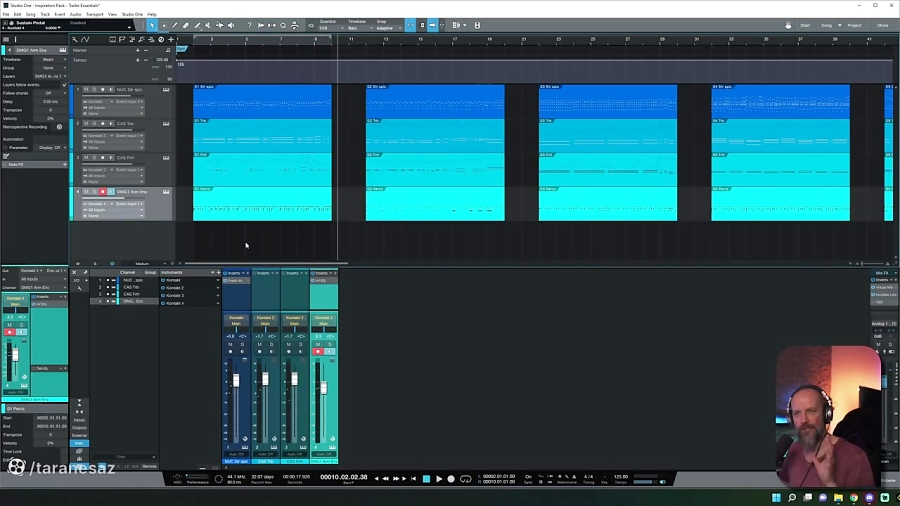This screenshot has width=900, height=506.
Task: Click the Remote button in mixer panel
Action: 149,466
